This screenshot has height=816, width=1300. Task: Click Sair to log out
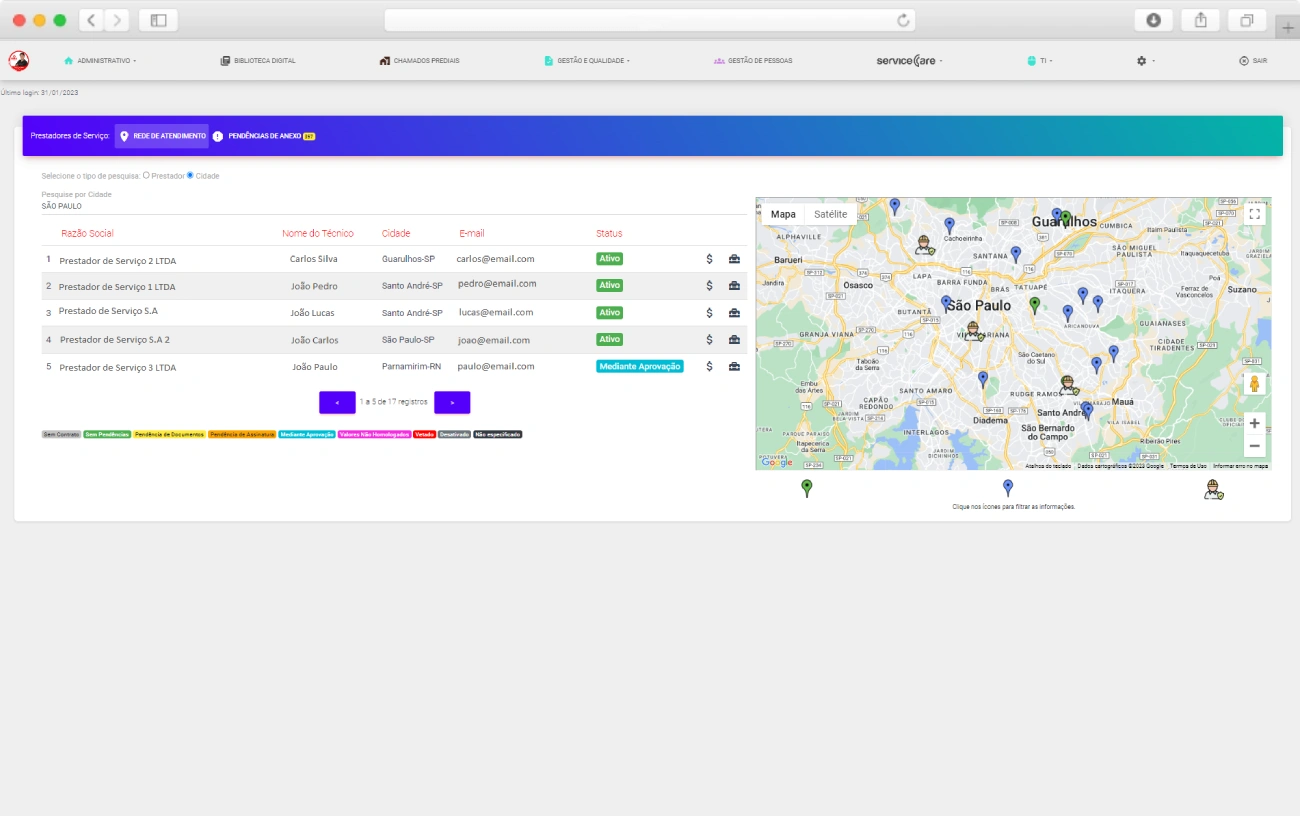click(1253, 61)
